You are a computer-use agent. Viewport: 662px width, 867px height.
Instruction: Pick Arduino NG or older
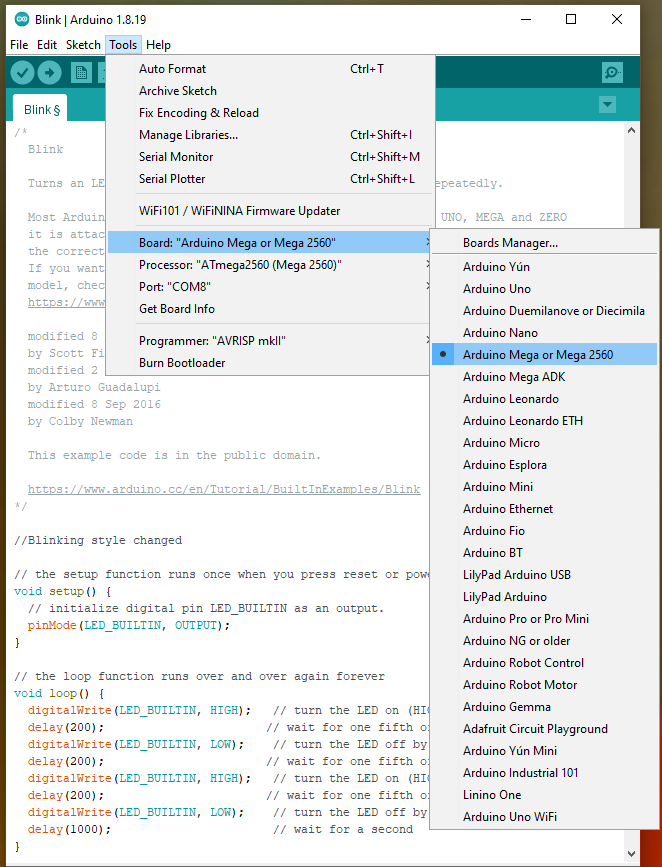click(x=544, y=641)
